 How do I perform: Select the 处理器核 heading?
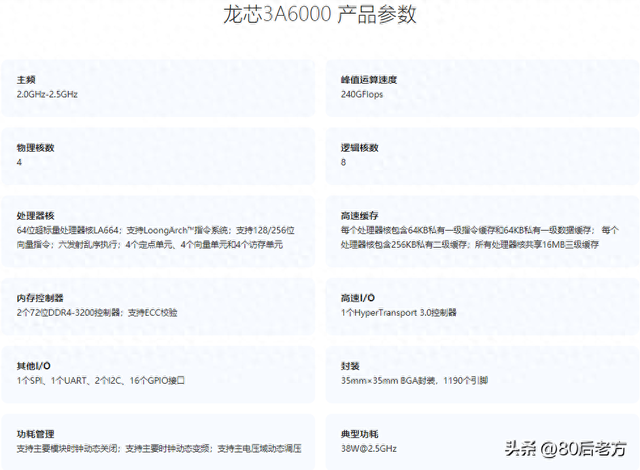[36, 216]
